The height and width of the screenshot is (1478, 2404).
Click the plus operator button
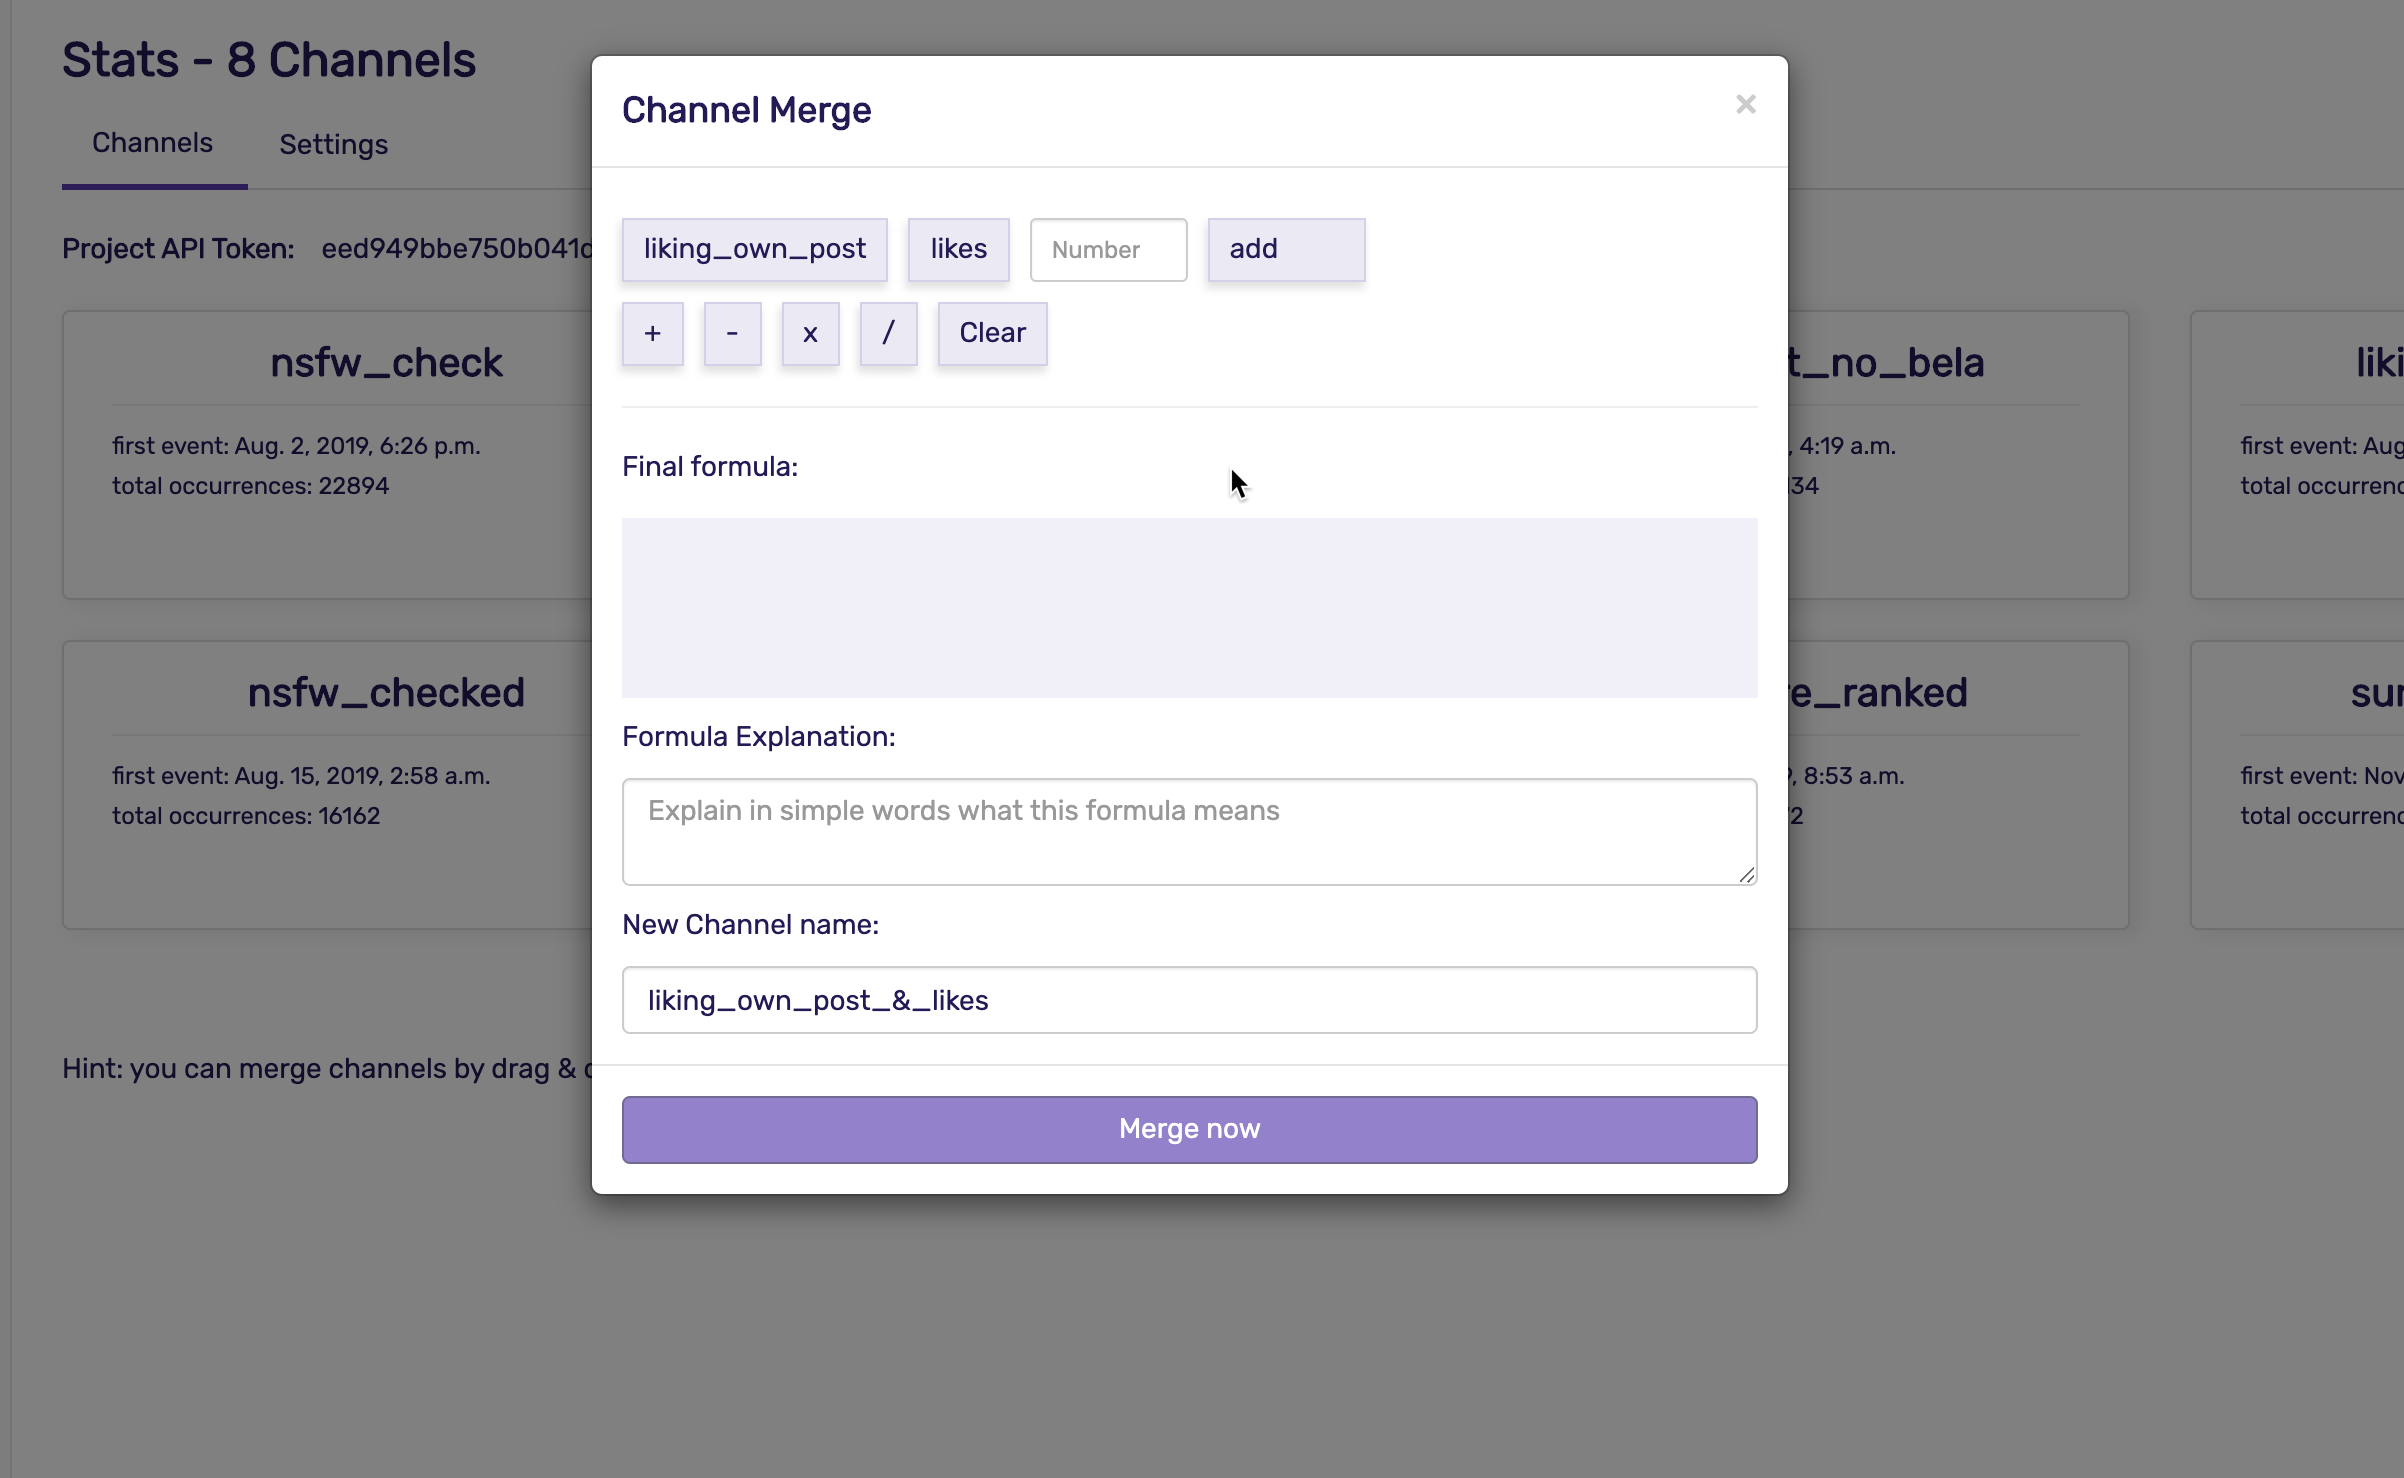[x=652, y=334]
